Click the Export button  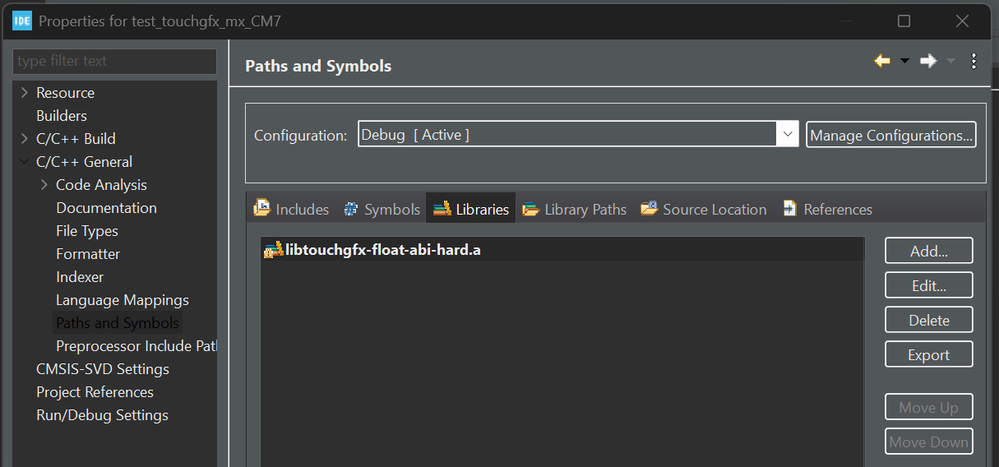[x=928, y=355]
